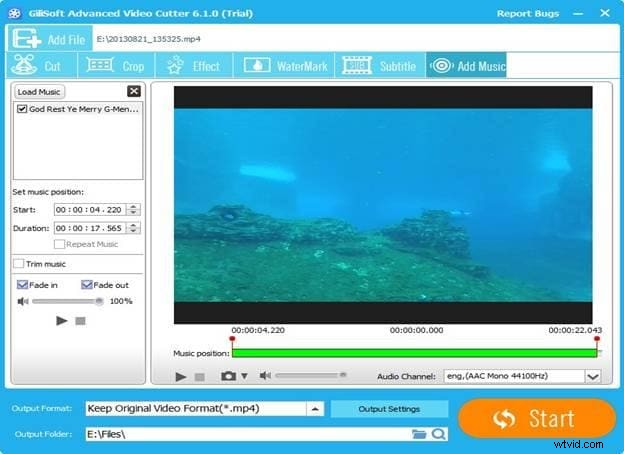Image resolution: width=624 pixels, height=454 pixels.
Task: Switch to the WaterMark tab
Action: pyautogui.click(x=284, y=65)
